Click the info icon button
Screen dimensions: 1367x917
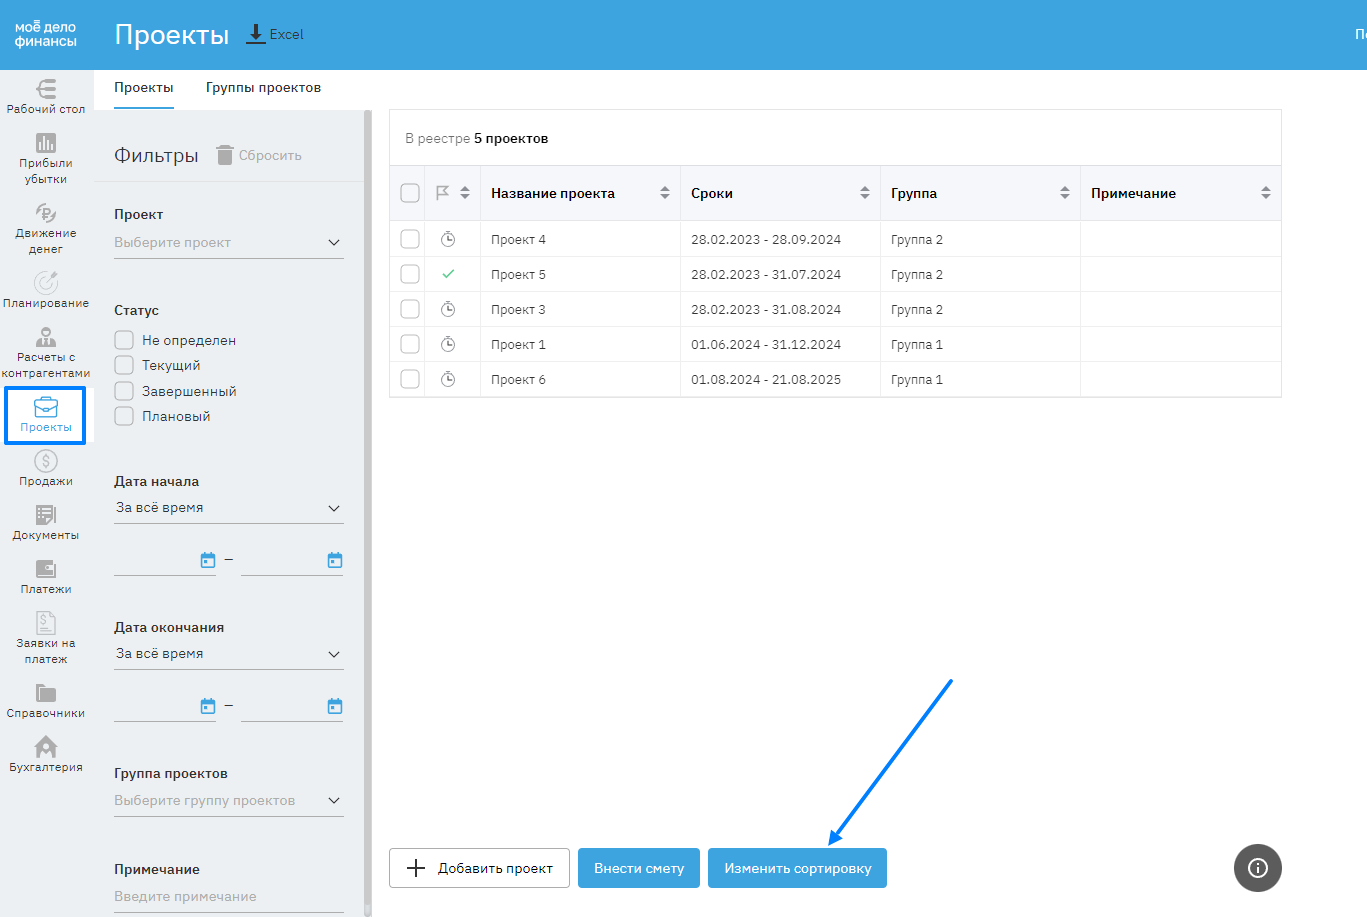tap(1257, 868)
